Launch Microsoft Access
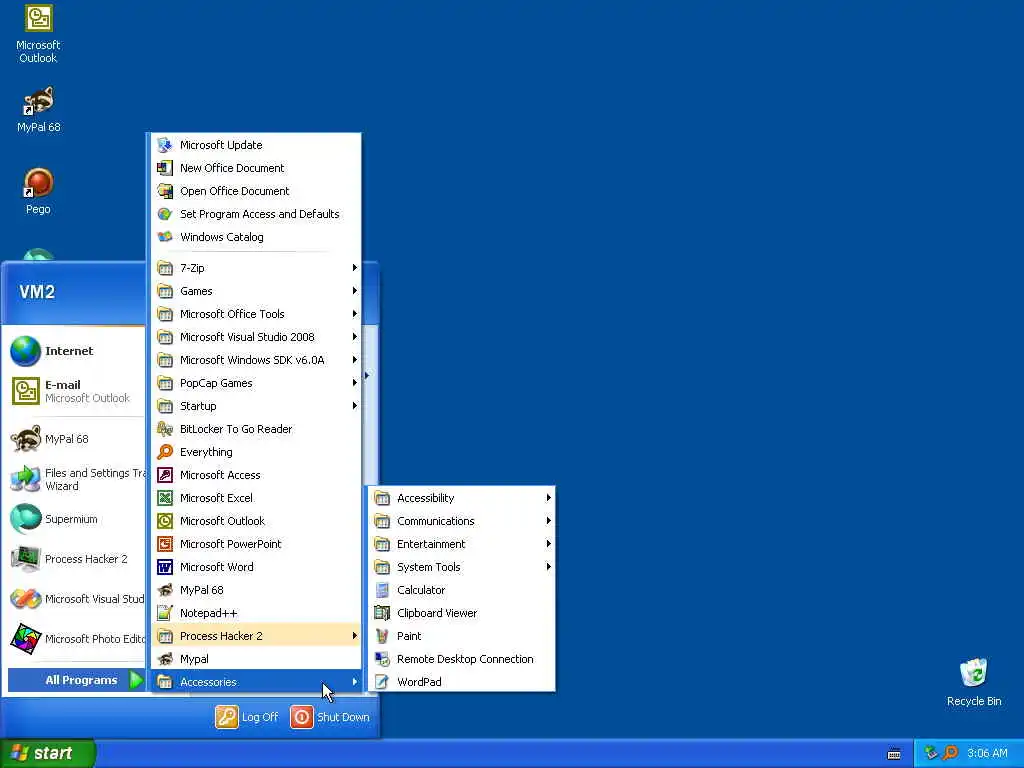 [256, 475]
